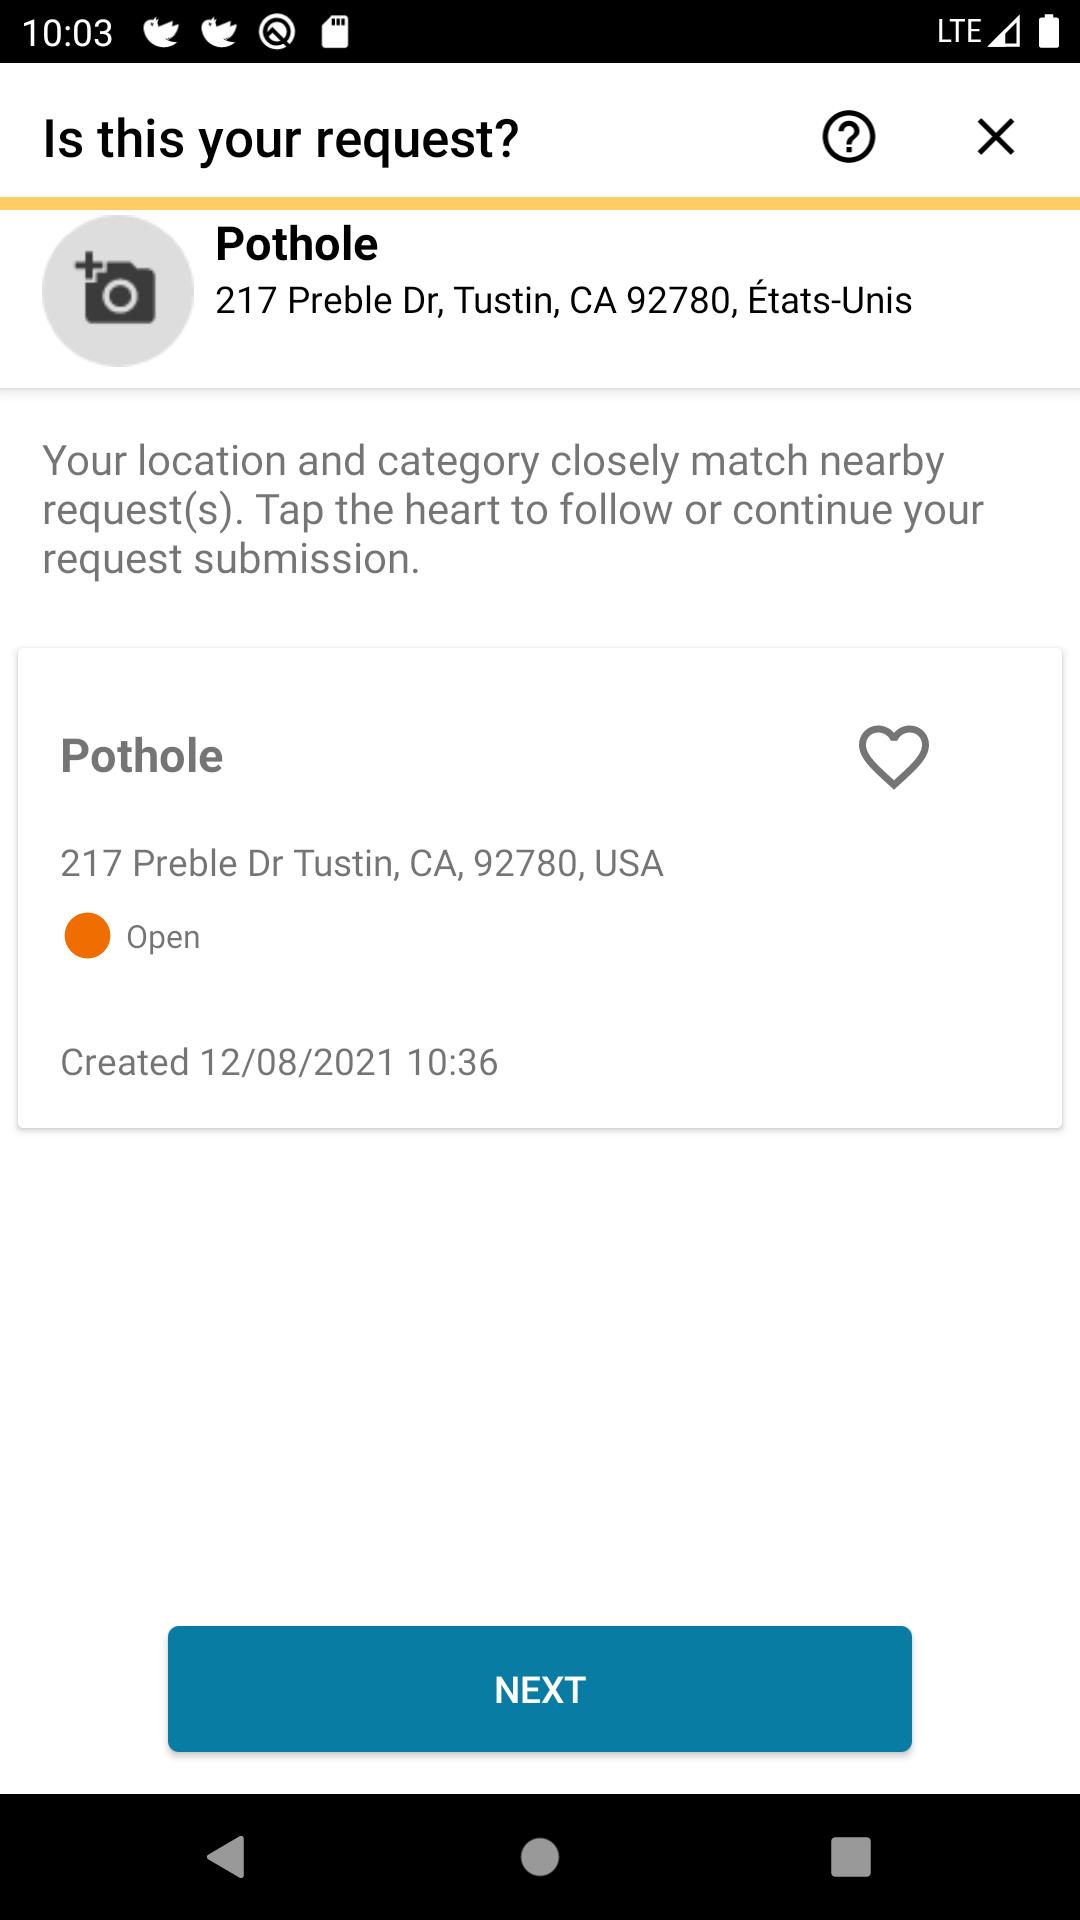Screen dimensions: 1080x1920
Task: Tap the NEXT button
Action: pyautogui.click(x=540, y=1689)
